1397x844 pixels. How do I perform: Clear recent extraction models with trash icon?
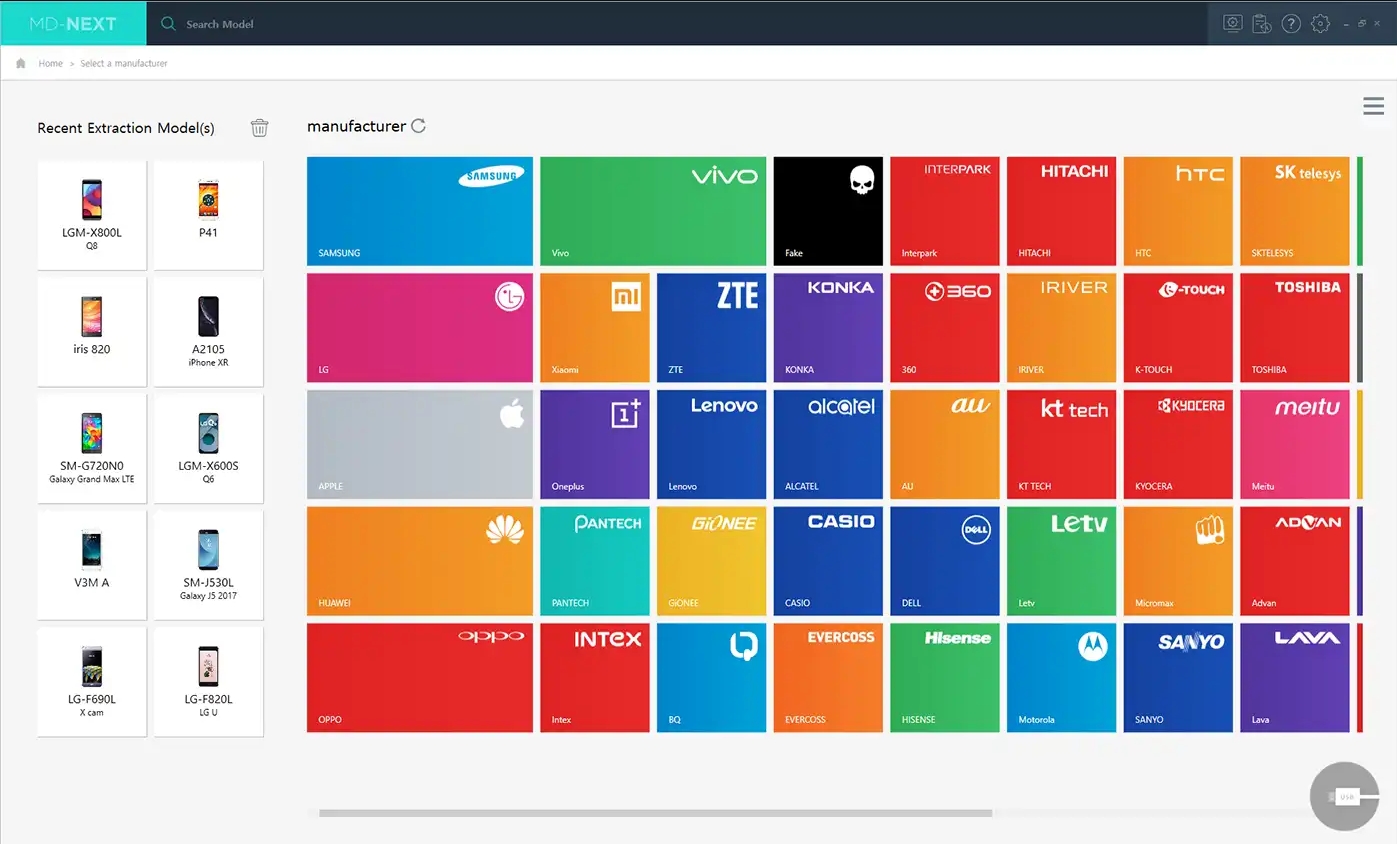259,127
